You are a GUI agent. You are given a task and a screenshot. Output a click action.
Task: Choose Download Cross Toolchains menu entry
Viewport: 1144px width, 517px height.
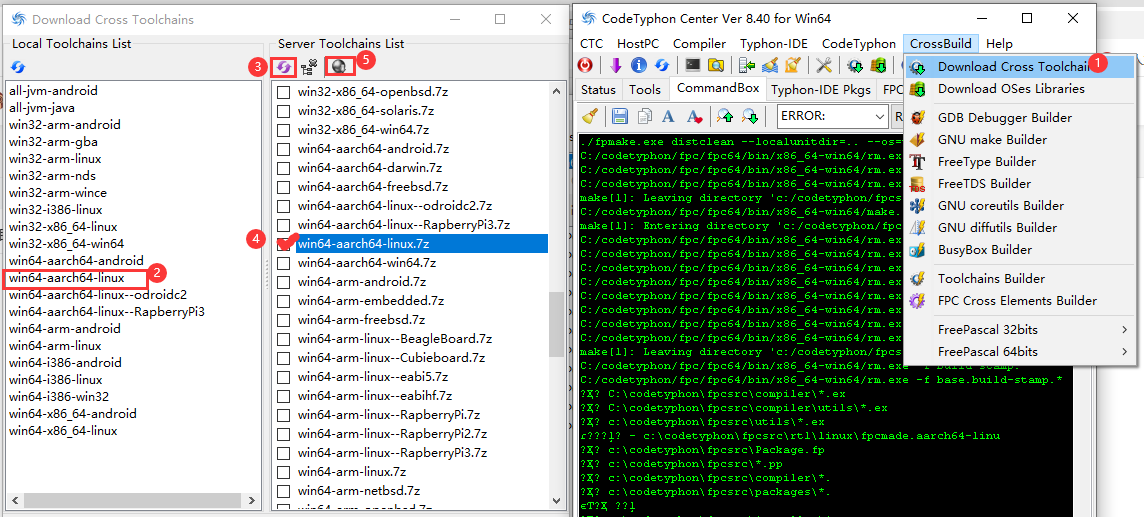[1019, 66]
